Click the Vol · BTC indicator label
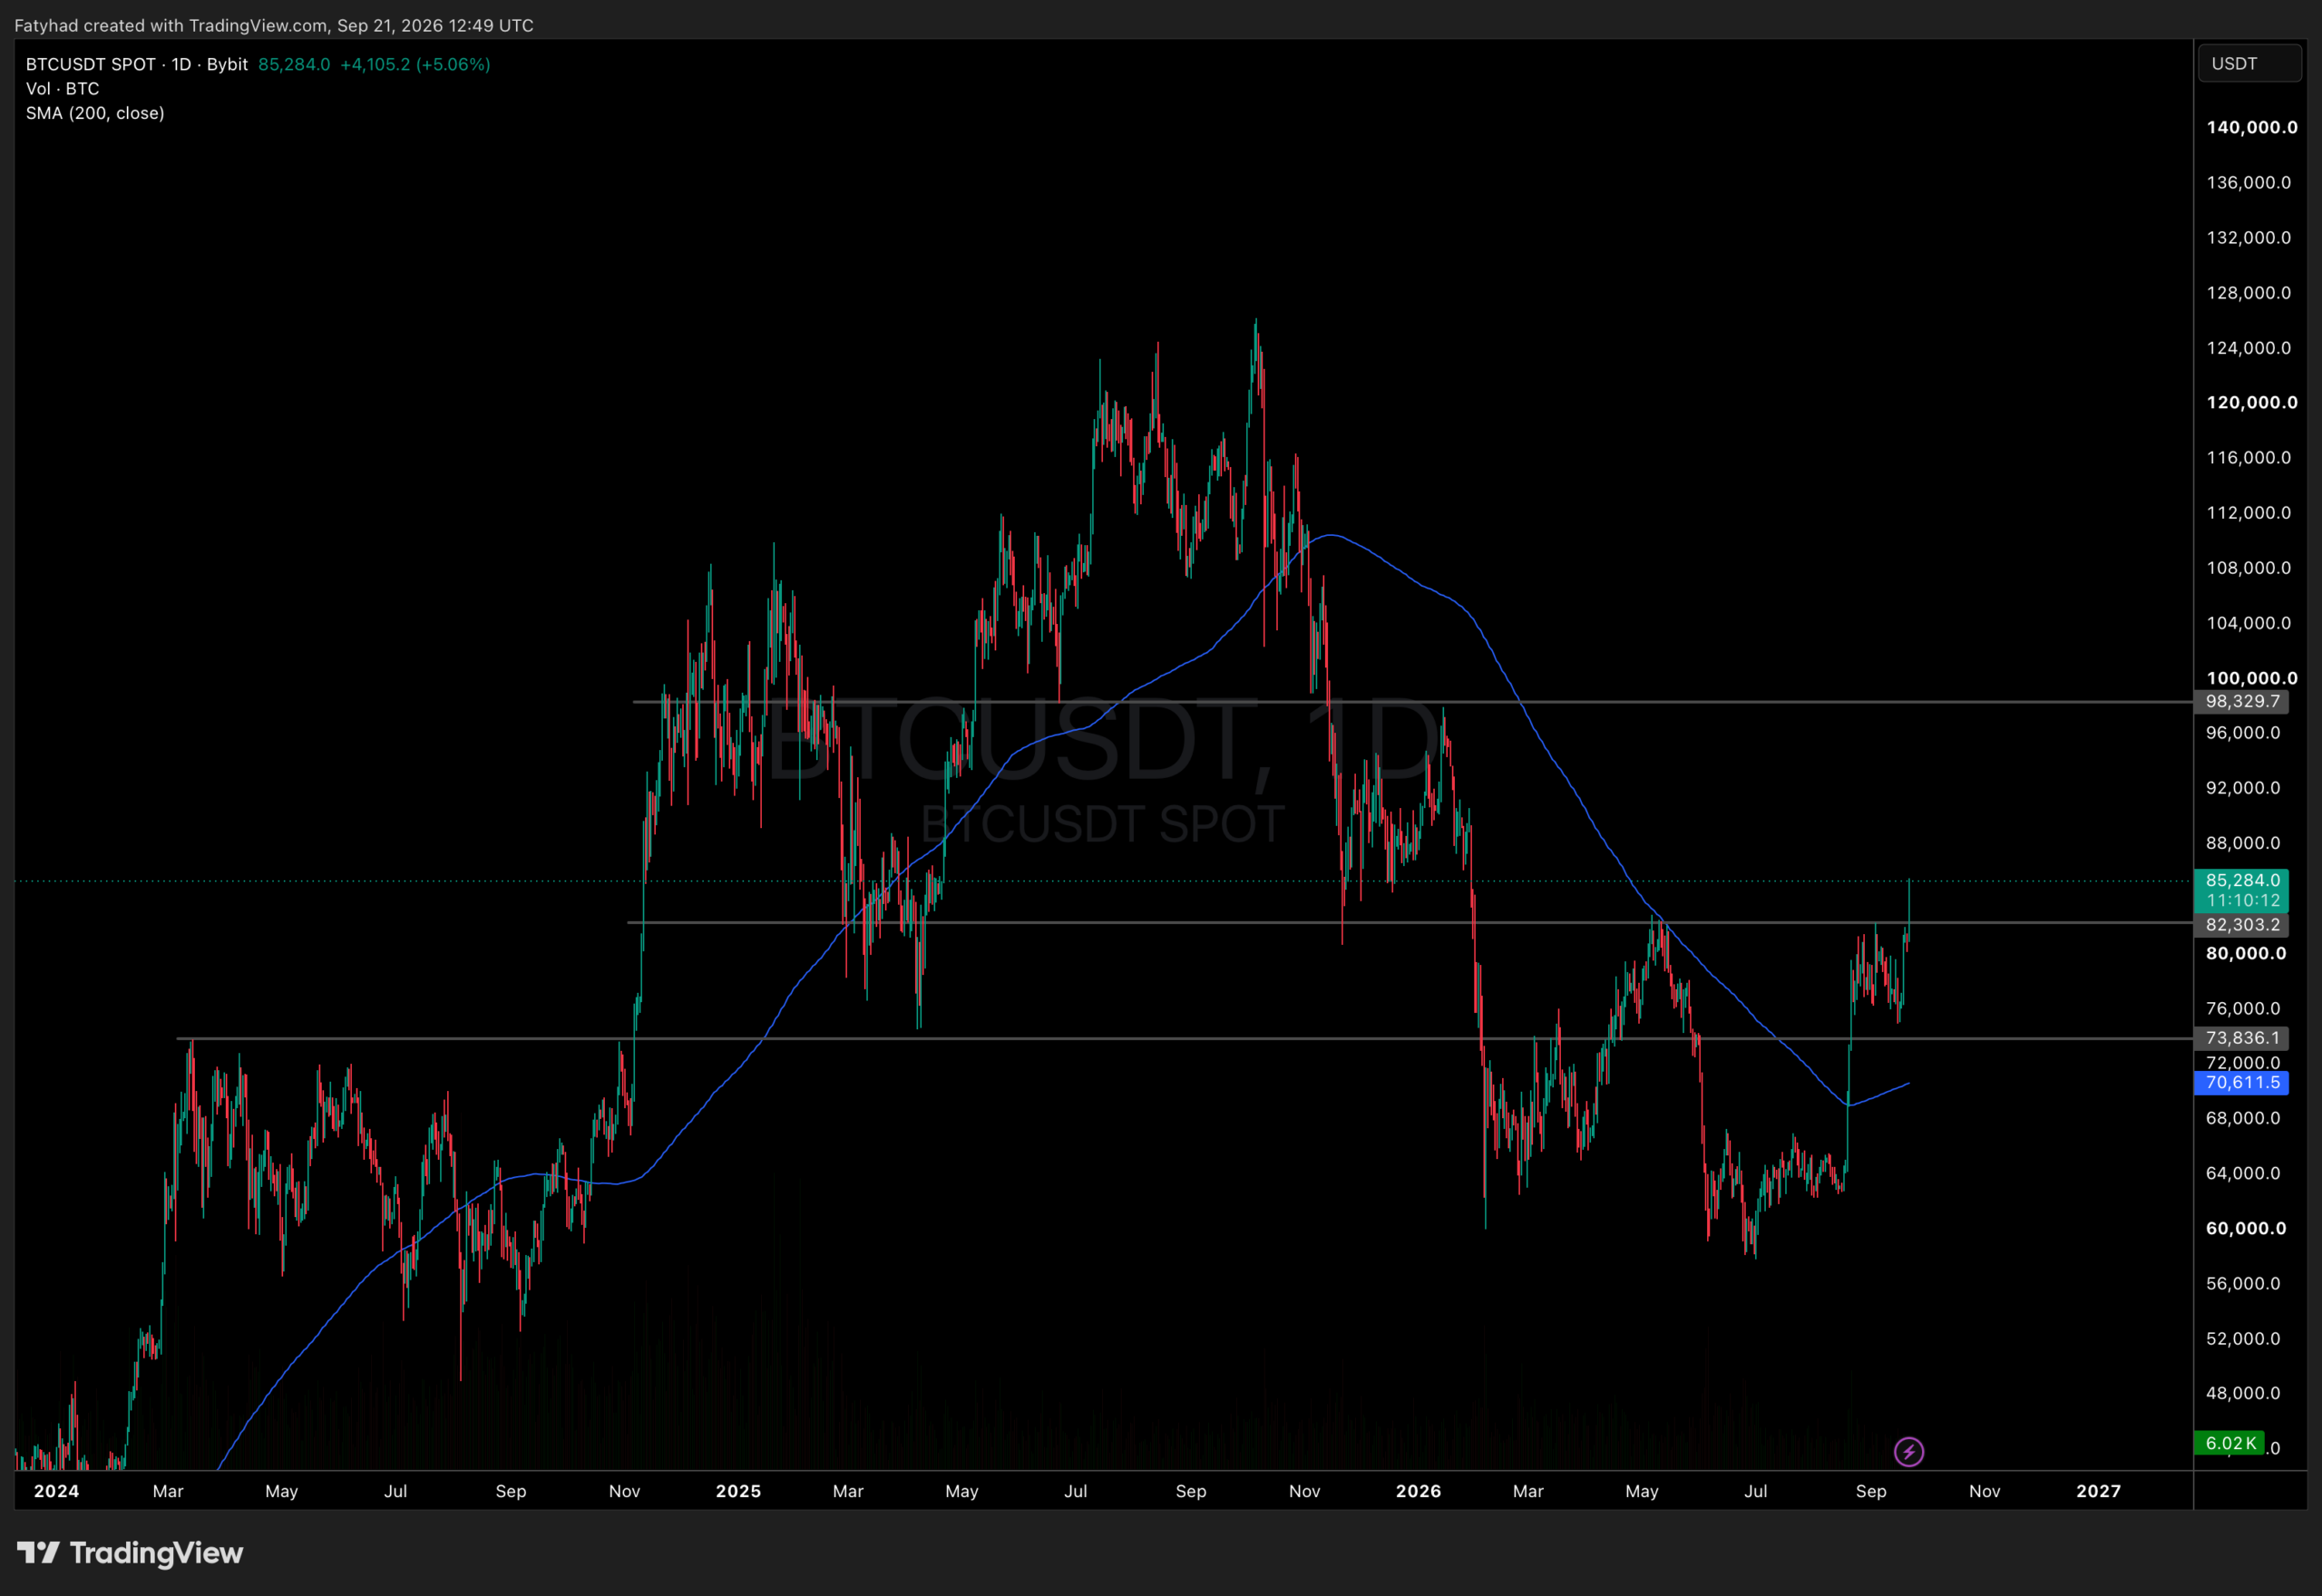 tap(62, 89)
